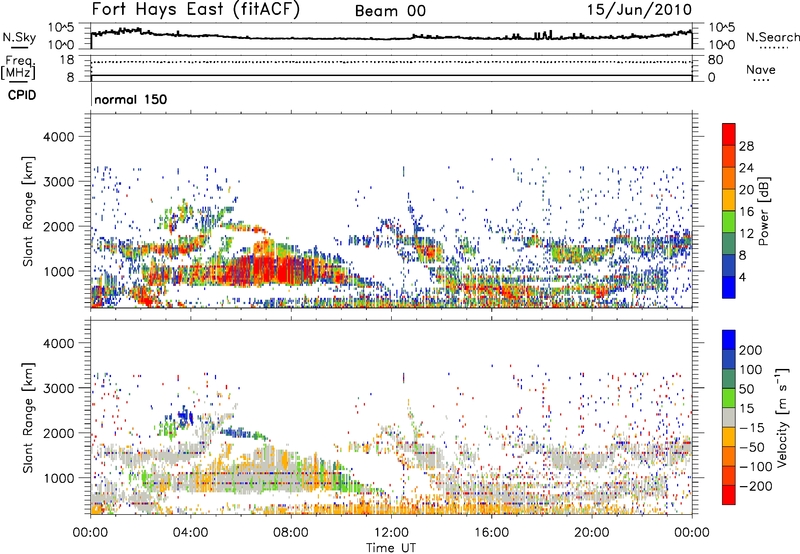Pick the green 15–50 Velocity colorbar segment
The image size is (800, 554).
click(729, 398)
